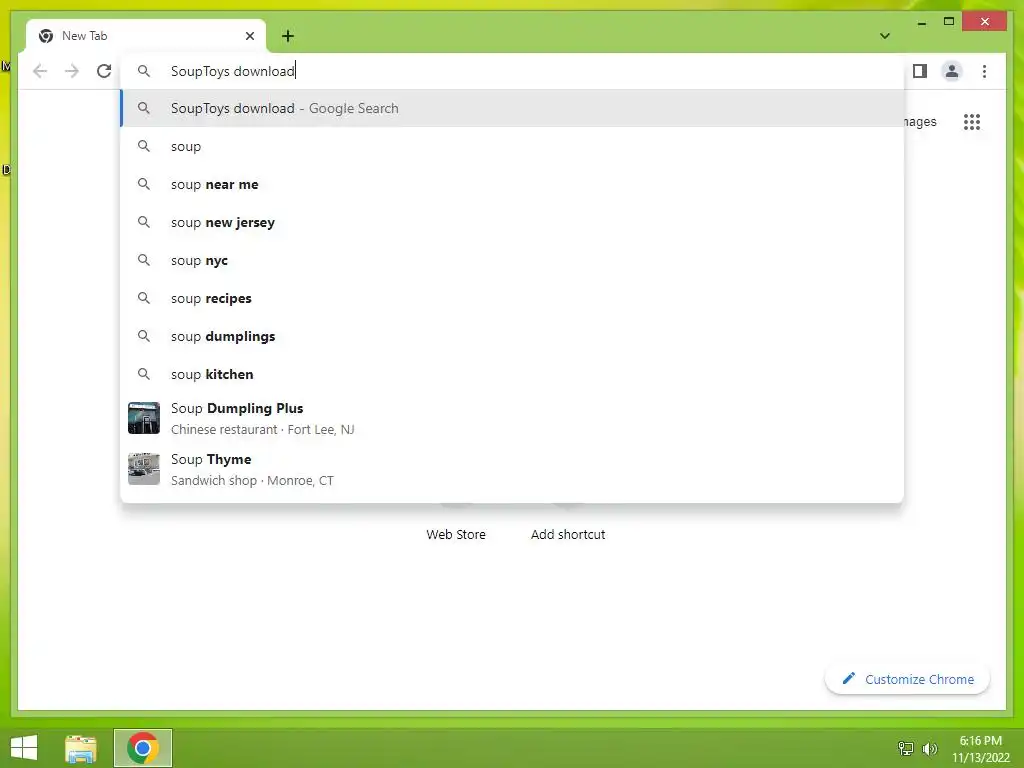The width and height of the screenshot is (1024, 768).
Task: Reload the page with the refresh icon
Action: pyautogui.click(x=104, y=71)
